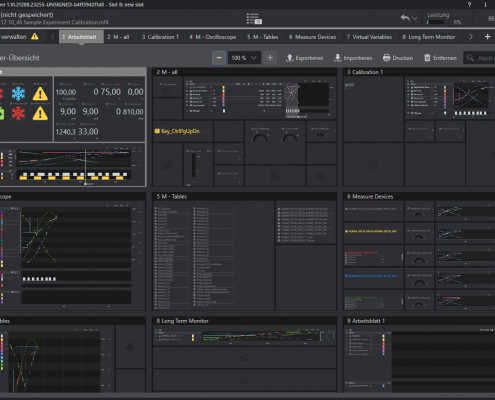Viewport: 495px width, 400px height.
Task: Click the Drucken button
Action: [398, 58]
